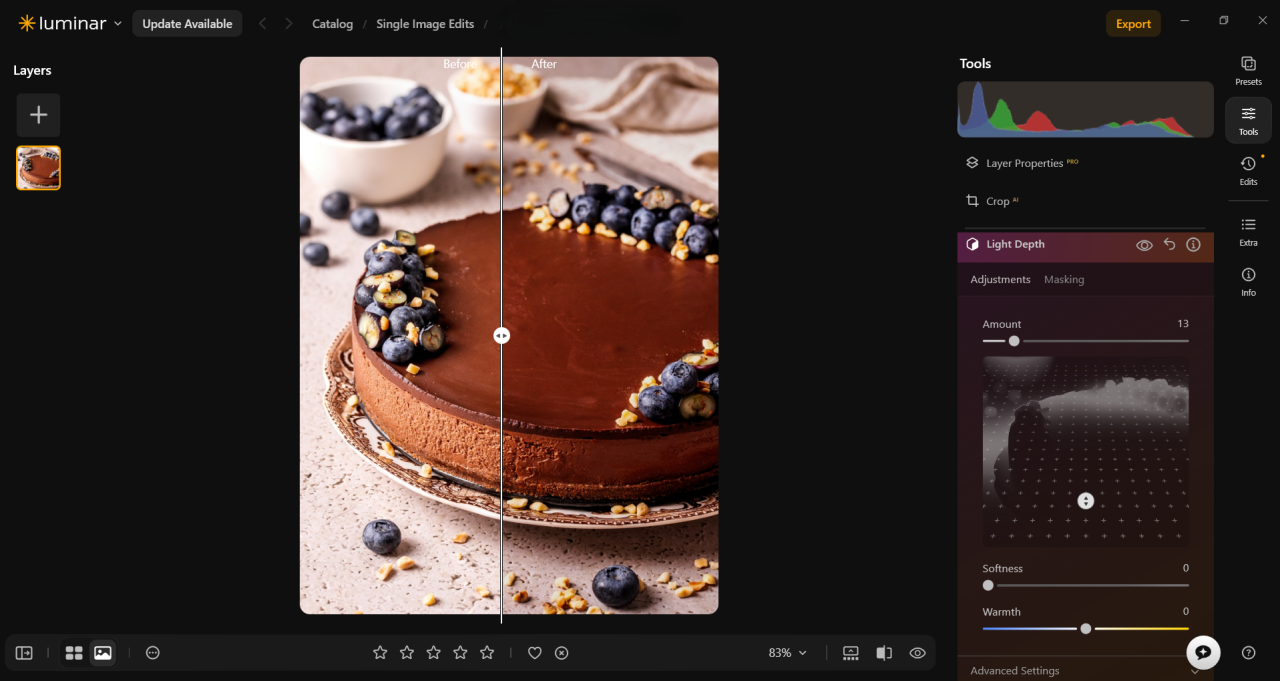
Task: Switch to the Tools panel
Action: [1248, 120]
